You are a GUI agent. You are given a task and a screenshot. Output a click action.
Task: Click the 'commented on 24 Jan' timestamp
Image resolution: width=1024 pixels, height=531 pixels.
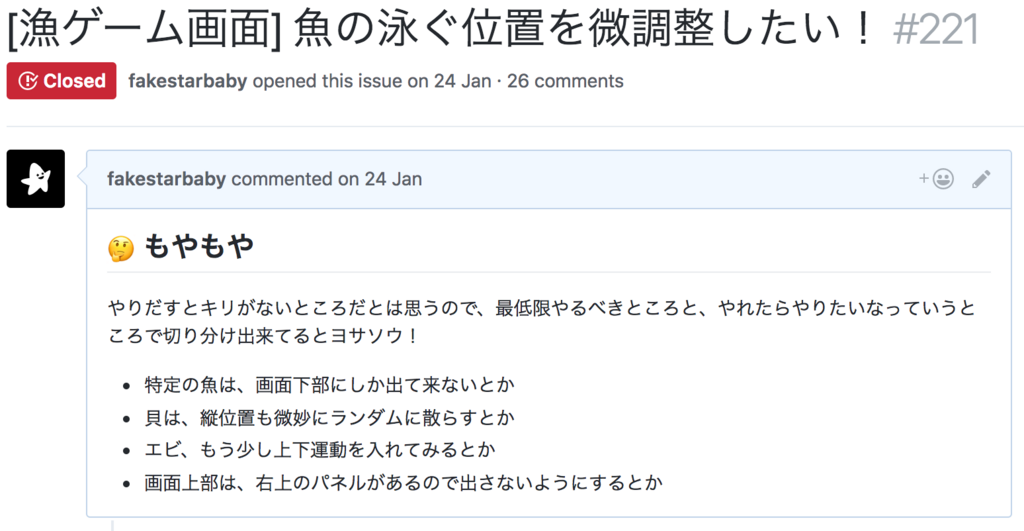pyautogui.click(x=327, y=179)
